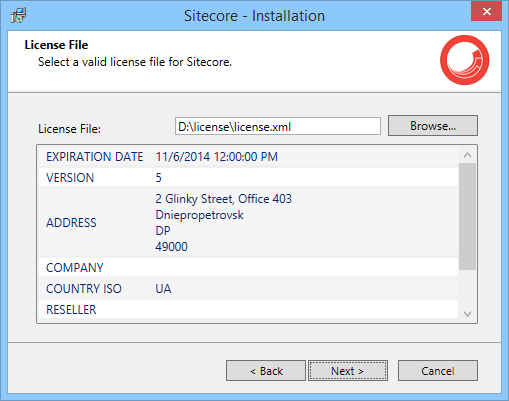Click the scrollbar up arrow
The width and height of the screenshot is (509, 401).
[467, 155]
